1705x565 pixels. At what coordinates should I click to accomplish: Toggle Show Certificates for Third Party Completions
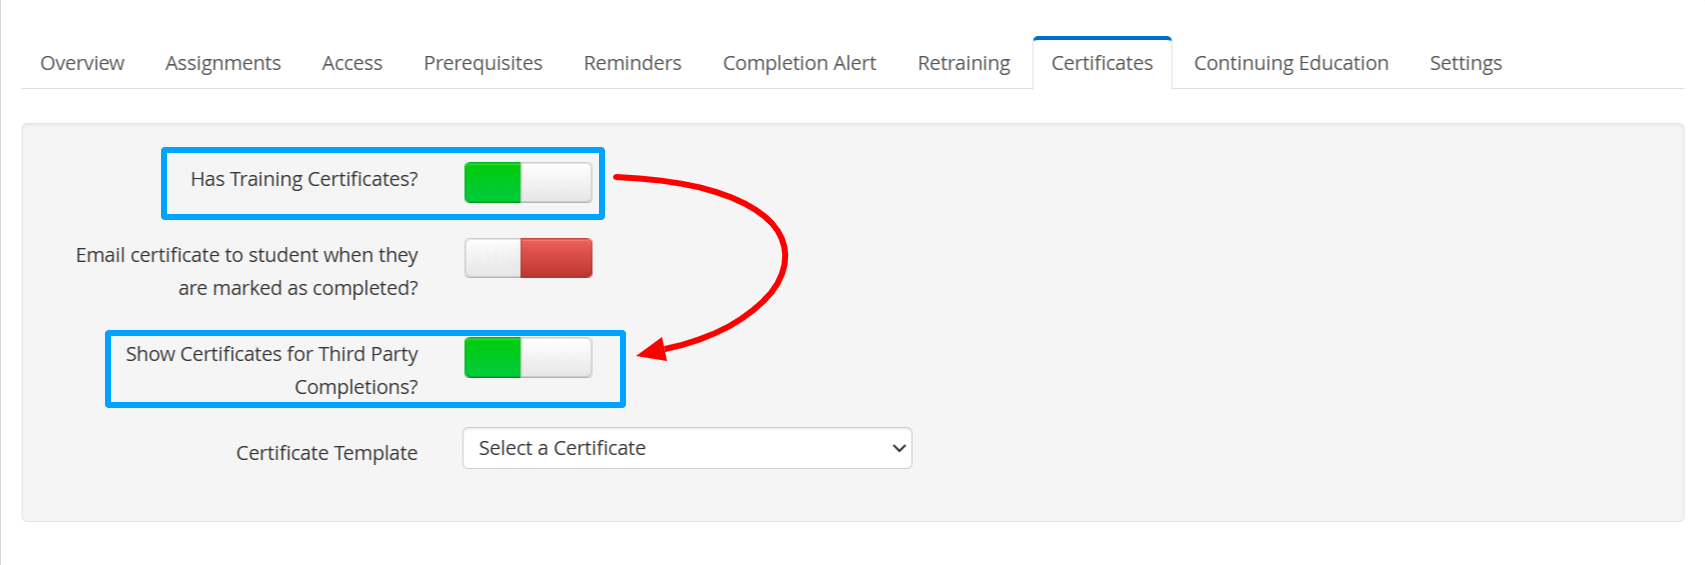[x=528, y=358]
